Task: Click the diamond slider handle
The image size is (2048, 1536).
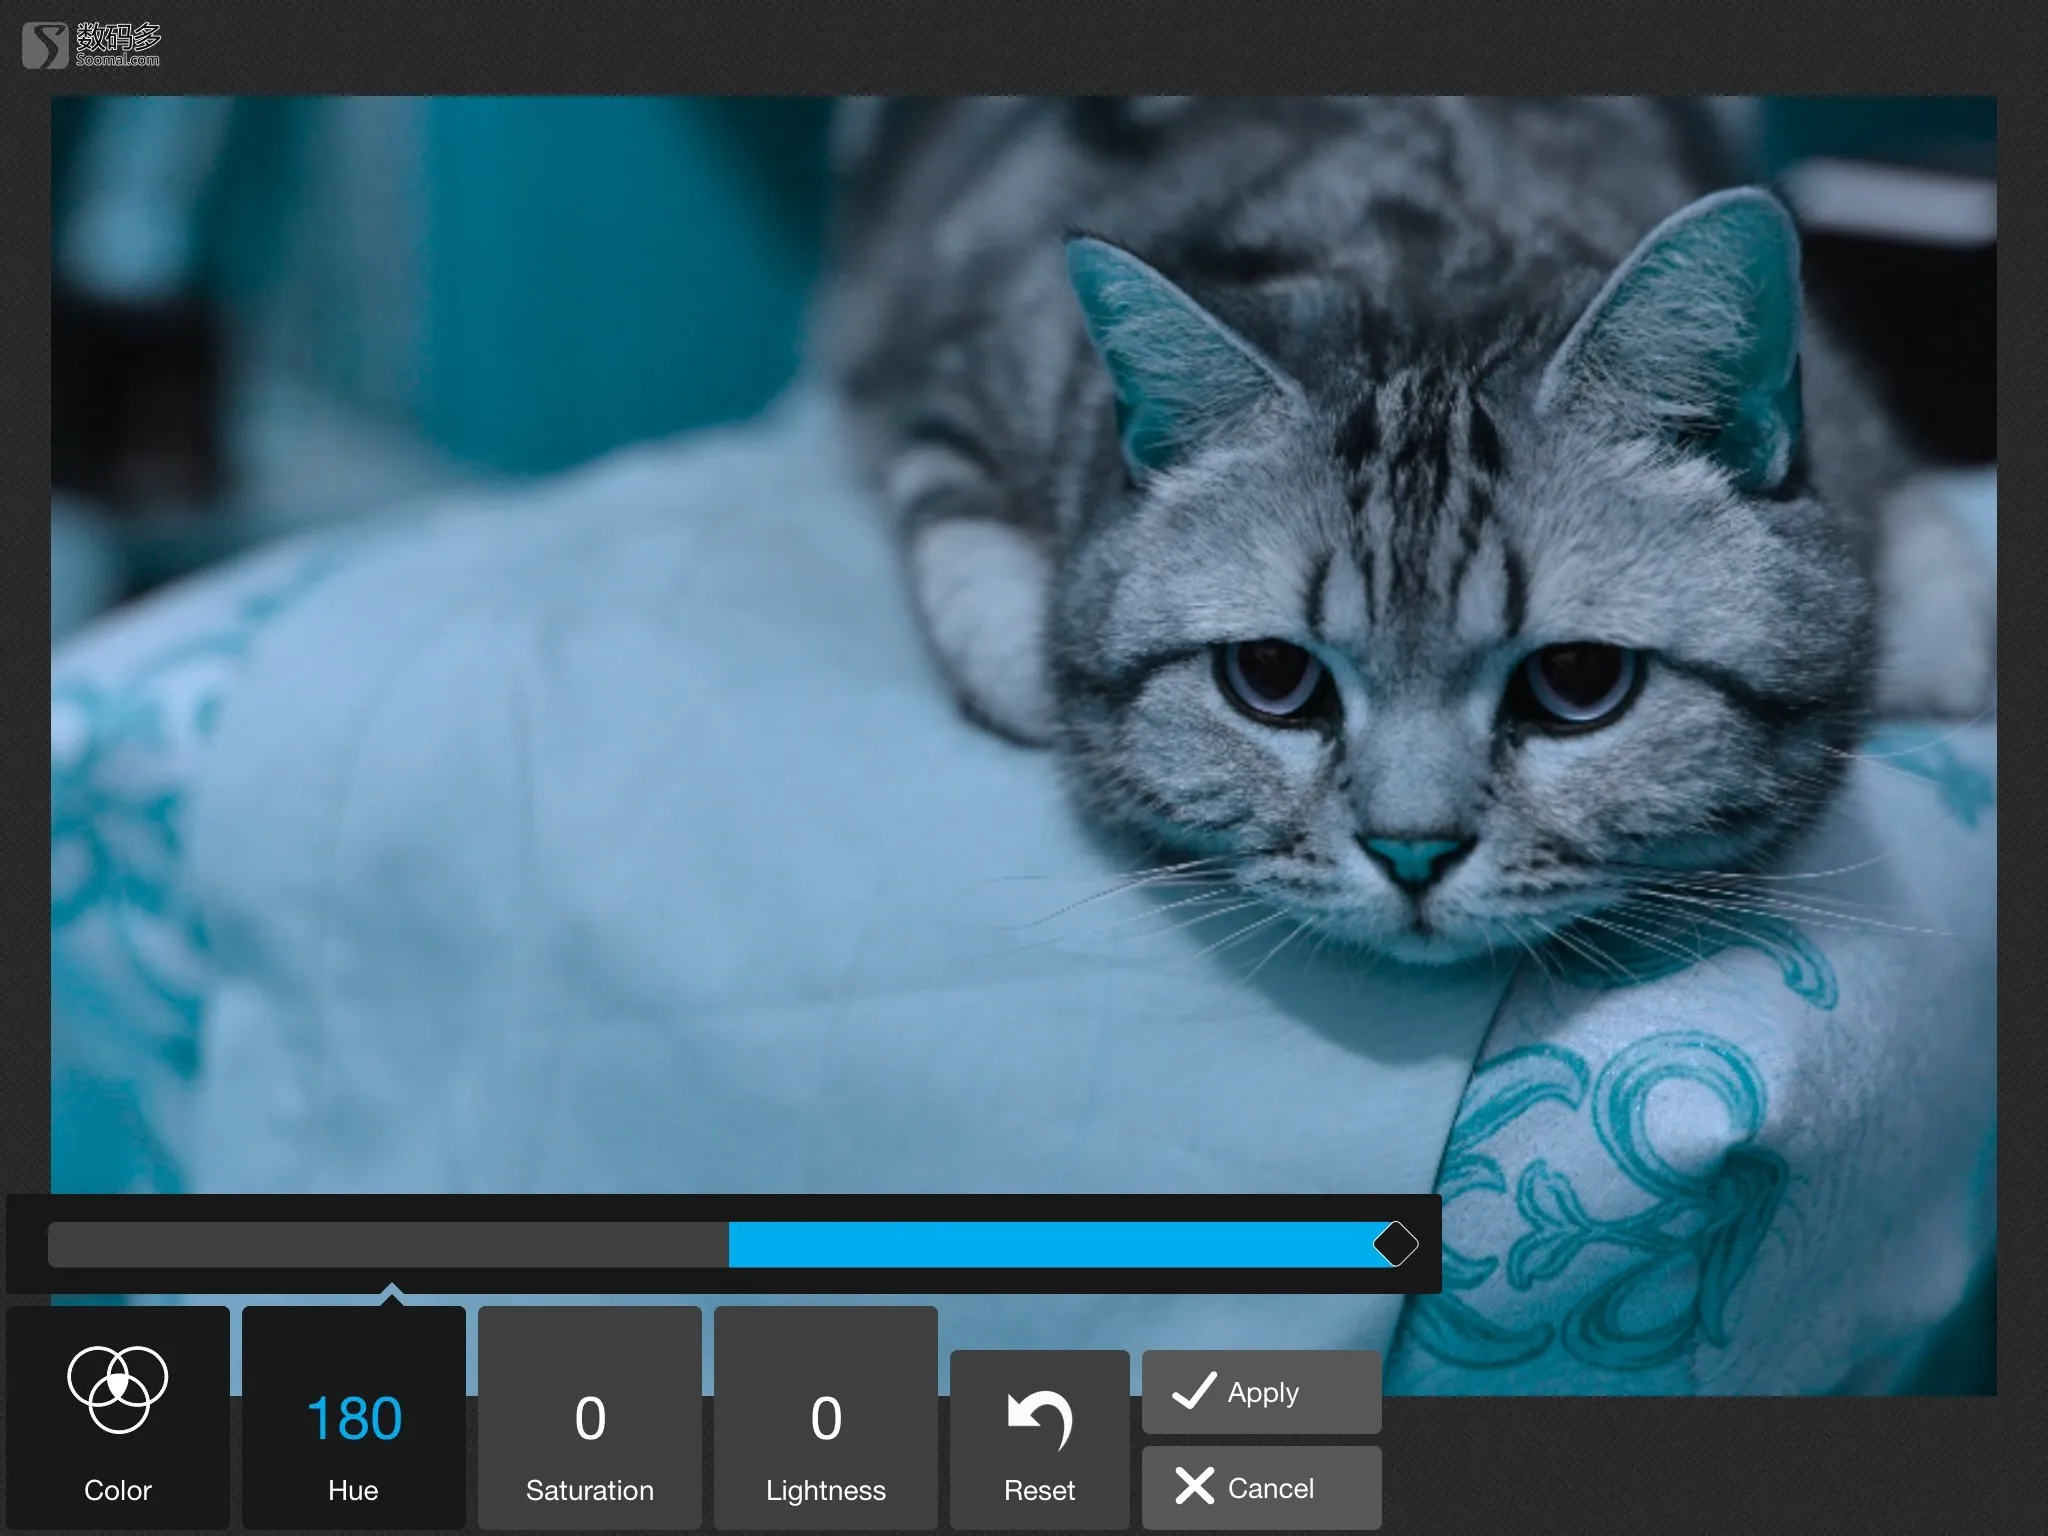Action: (1396, 1244)
